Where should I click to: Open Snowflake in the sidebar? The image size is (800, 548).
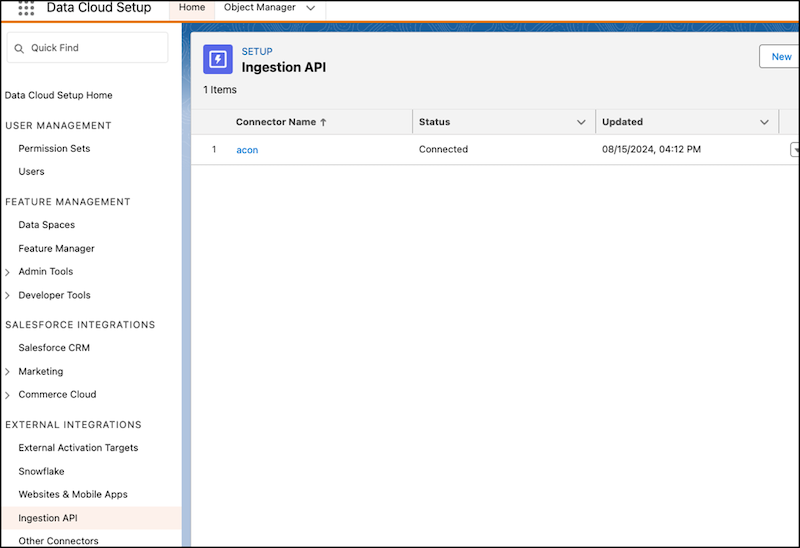coord(41,471)
